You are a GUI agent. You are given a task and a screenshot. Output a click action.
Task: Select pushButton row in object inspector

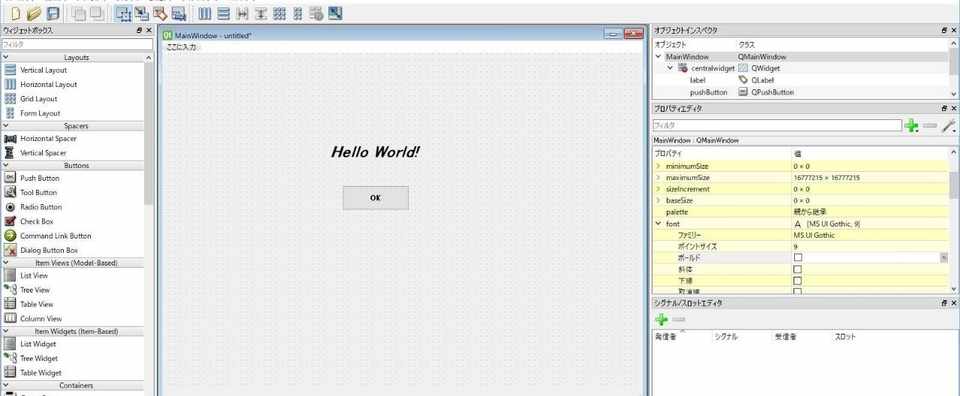[800, 92]
